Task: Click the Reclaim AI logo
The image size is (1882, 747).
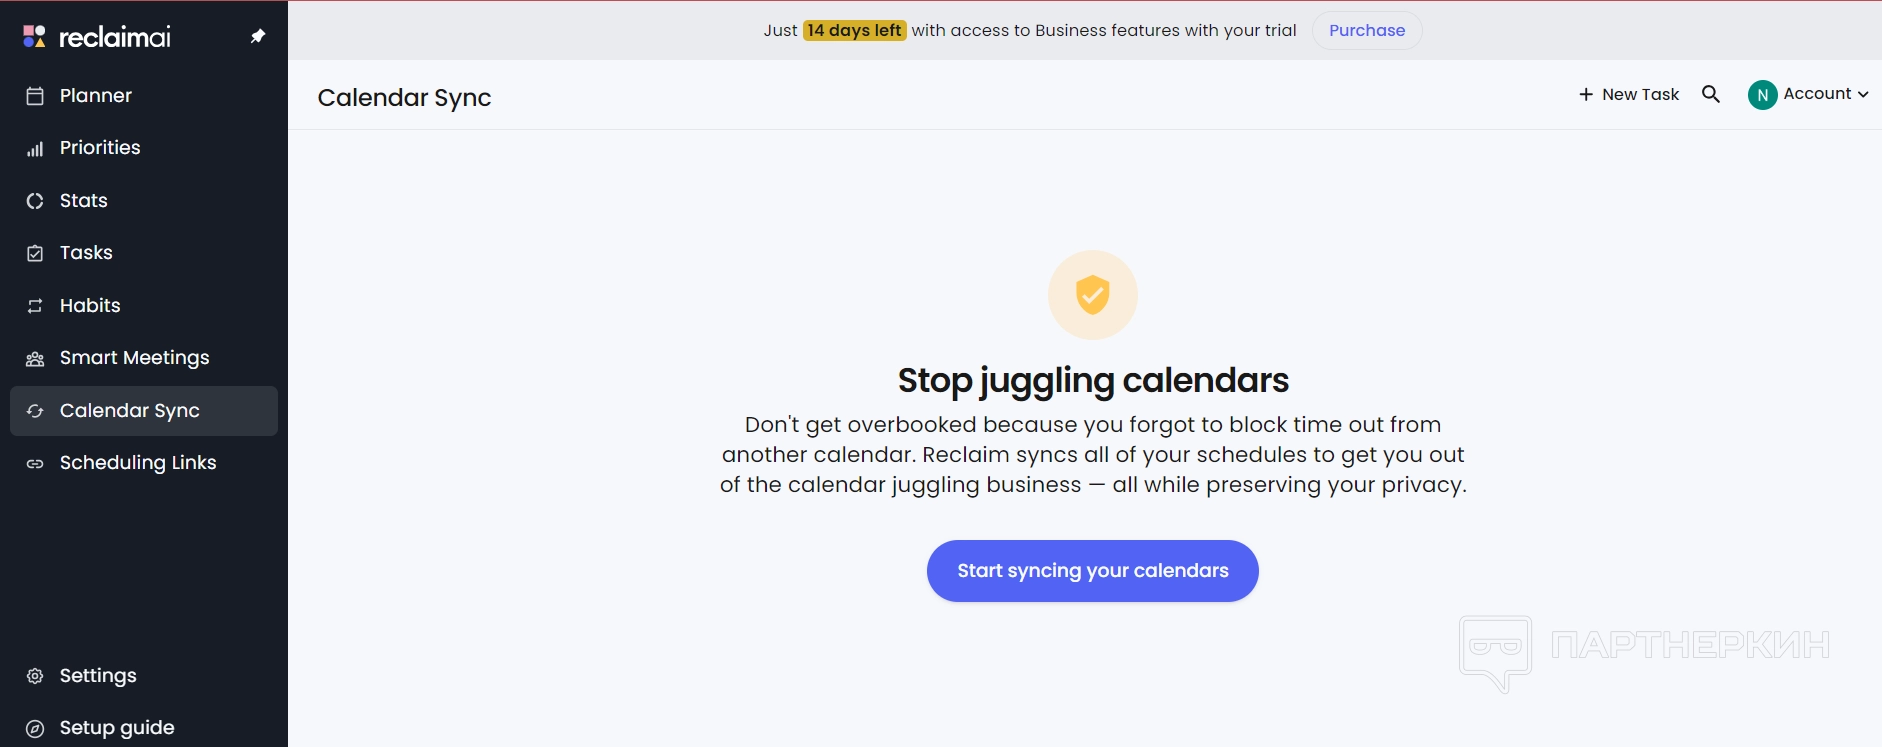Action: (97, 37)
